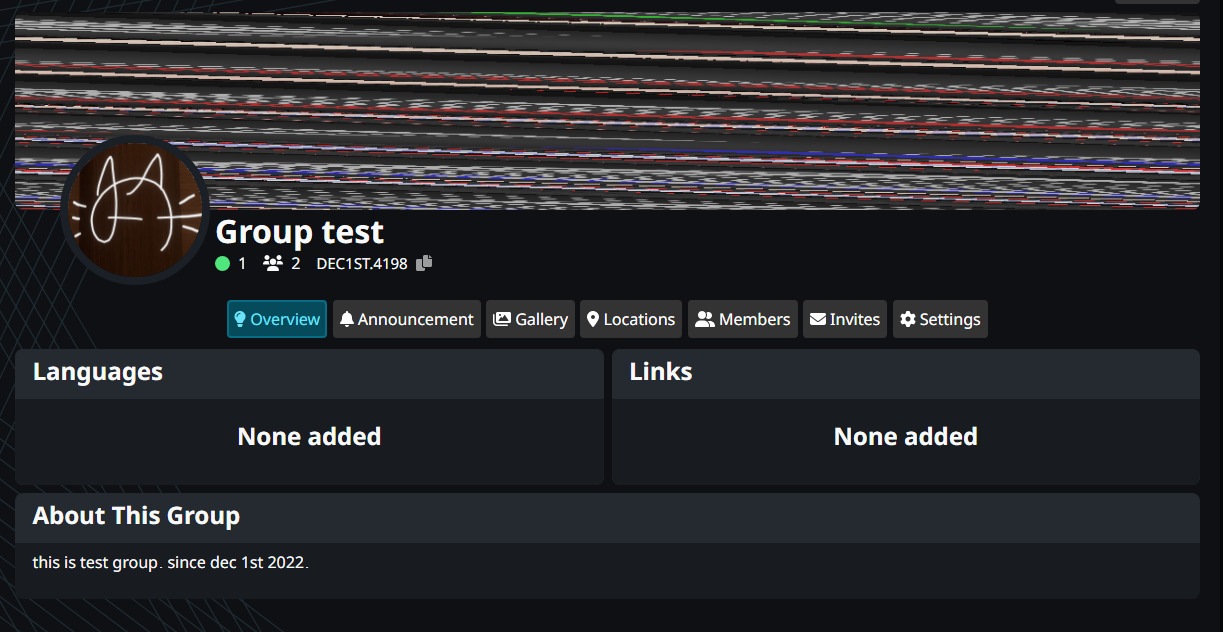This screenshot has height=632, width=1223.
Task: Click "None added" in the Languages panel
Action: (309, 437)
